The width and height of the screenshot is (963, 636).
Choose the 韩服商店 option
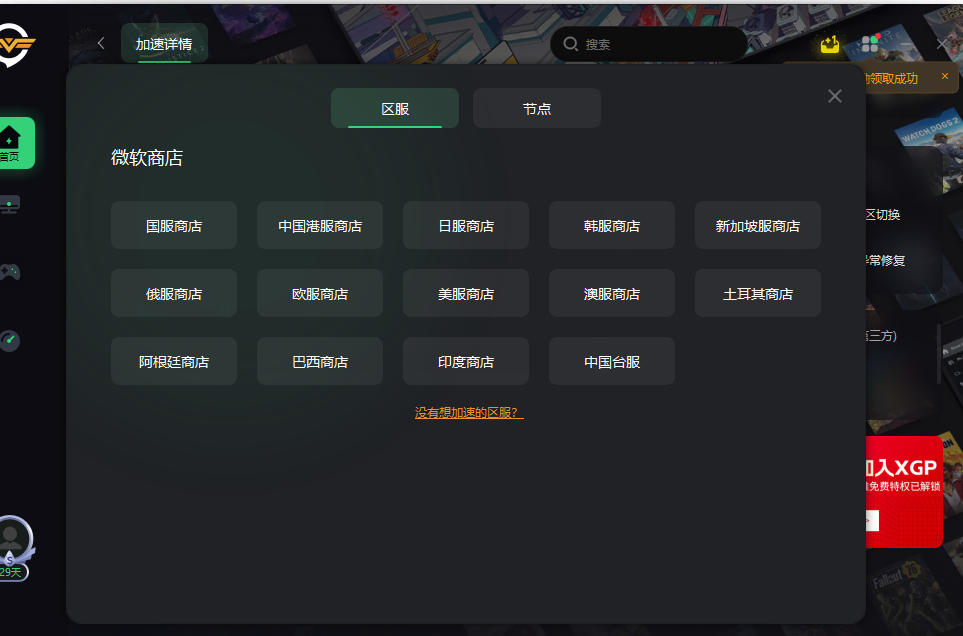(612, 225)
